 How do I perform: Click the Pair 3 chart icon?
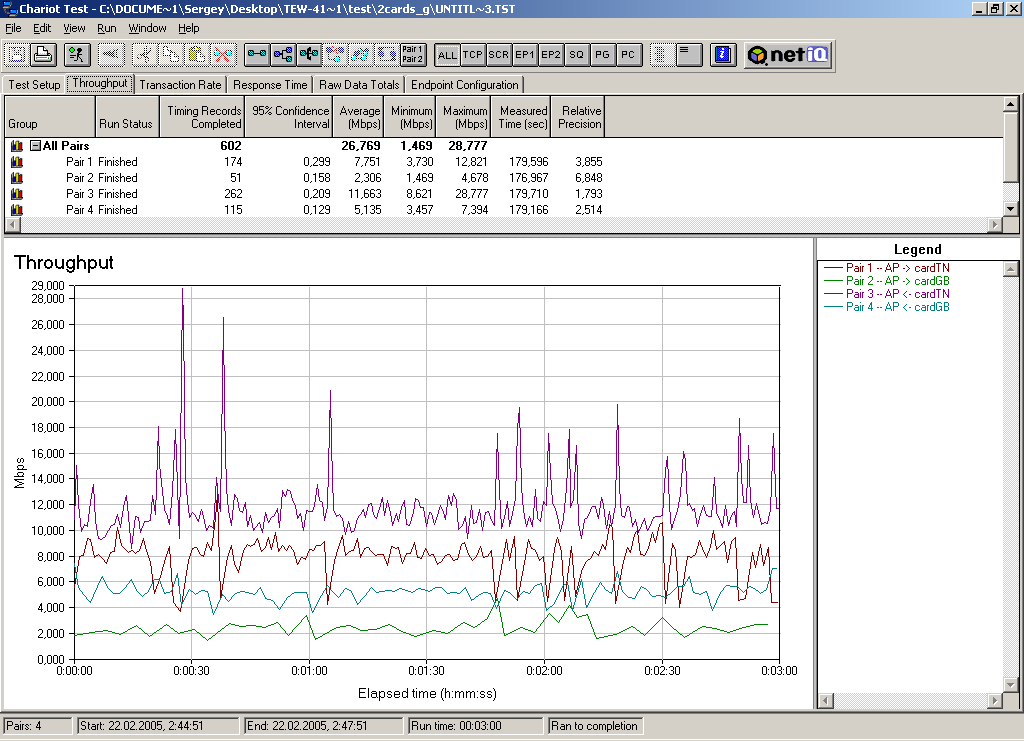point(16,194)
